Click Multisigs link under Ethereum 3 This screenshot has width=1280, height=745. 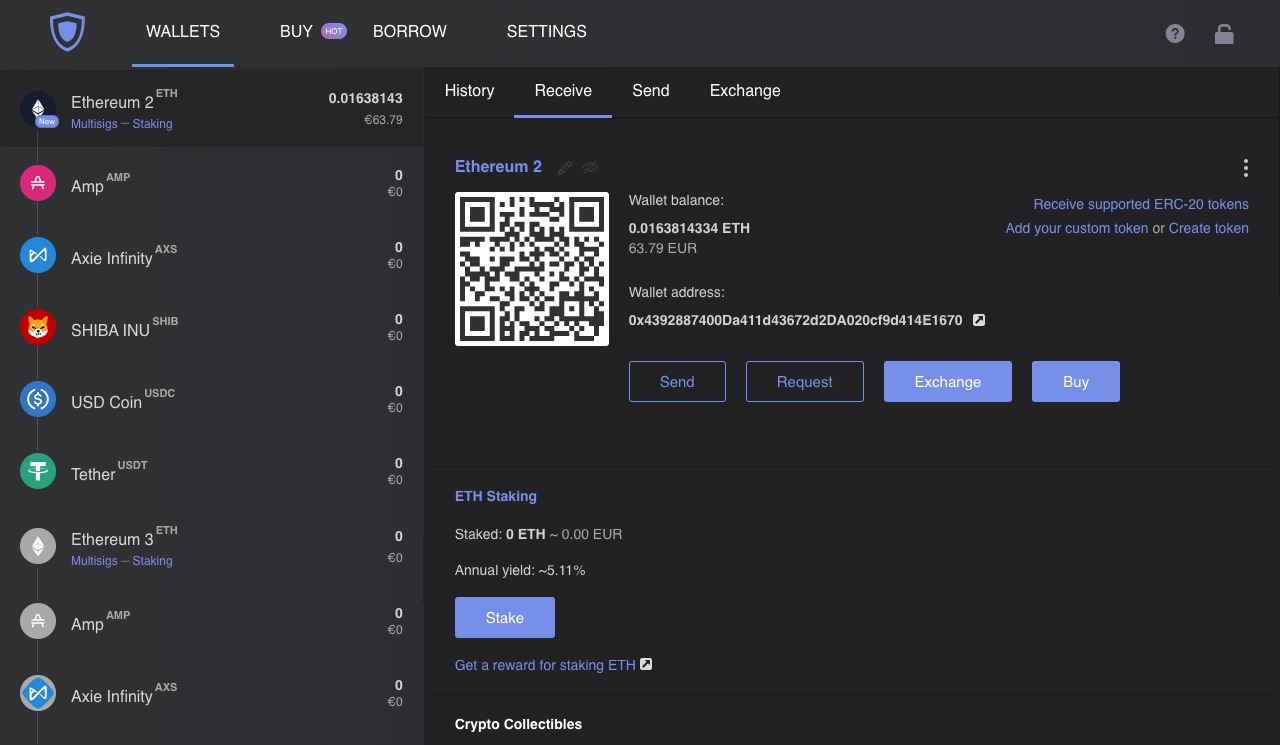click(94, 561)
